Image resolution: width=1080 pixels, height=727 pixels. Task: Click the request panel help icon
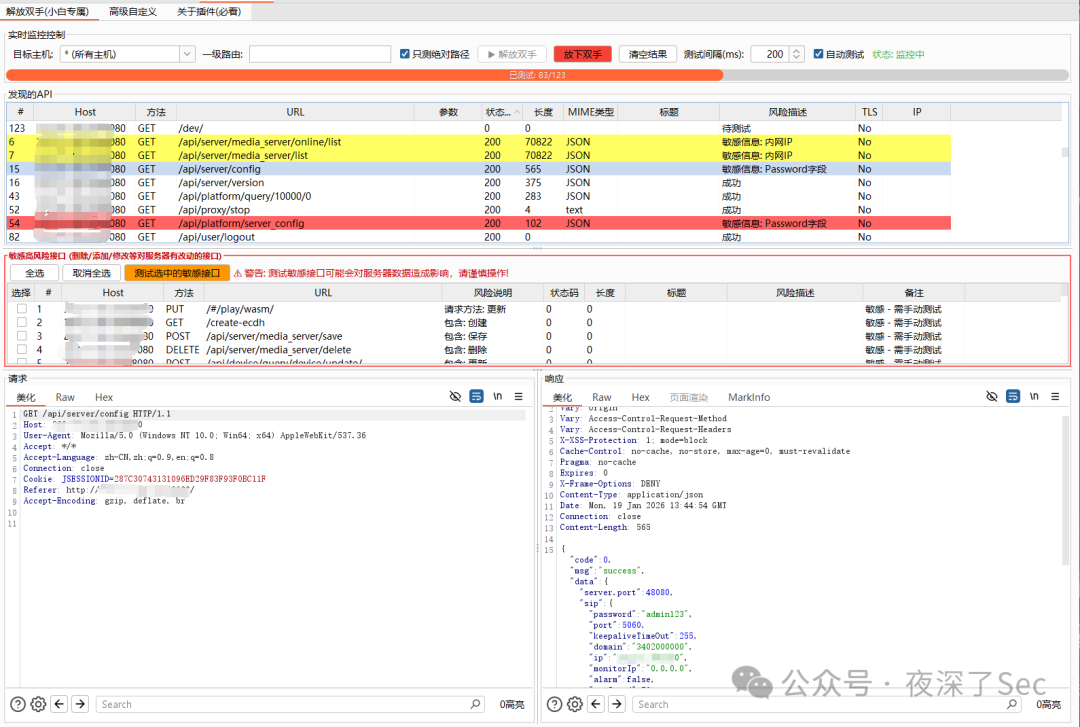pyautogui.click(x=18, y=704)
